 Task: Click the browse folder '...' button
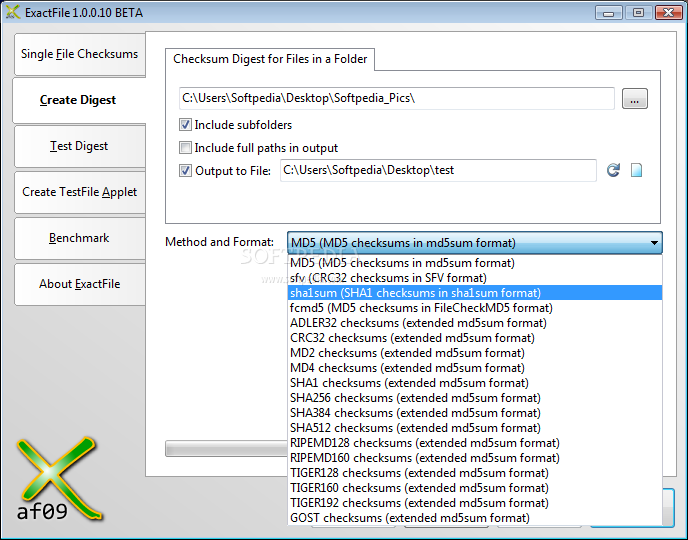point(634,99)
